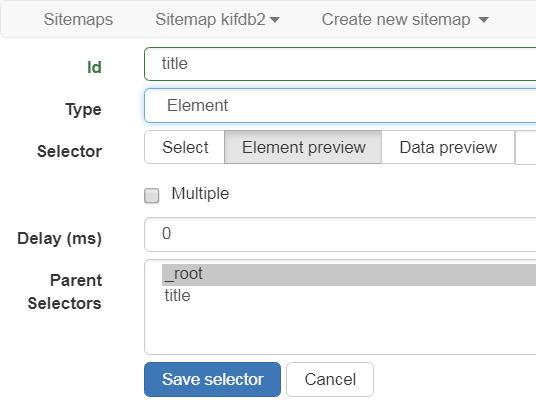
Task: Click the Delay (ms) label
Action: click(59, 238)
